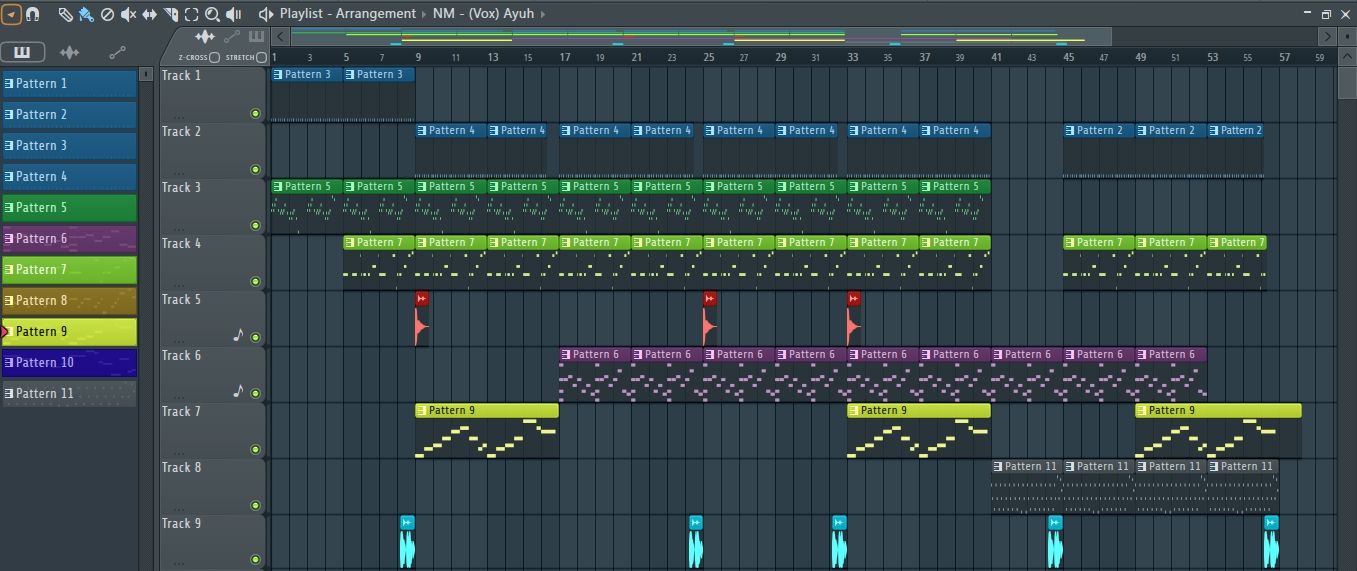Click the Track 9 header name
Image resolution: width=1357 pixels, height=571 pixels.
click(182, 524)
